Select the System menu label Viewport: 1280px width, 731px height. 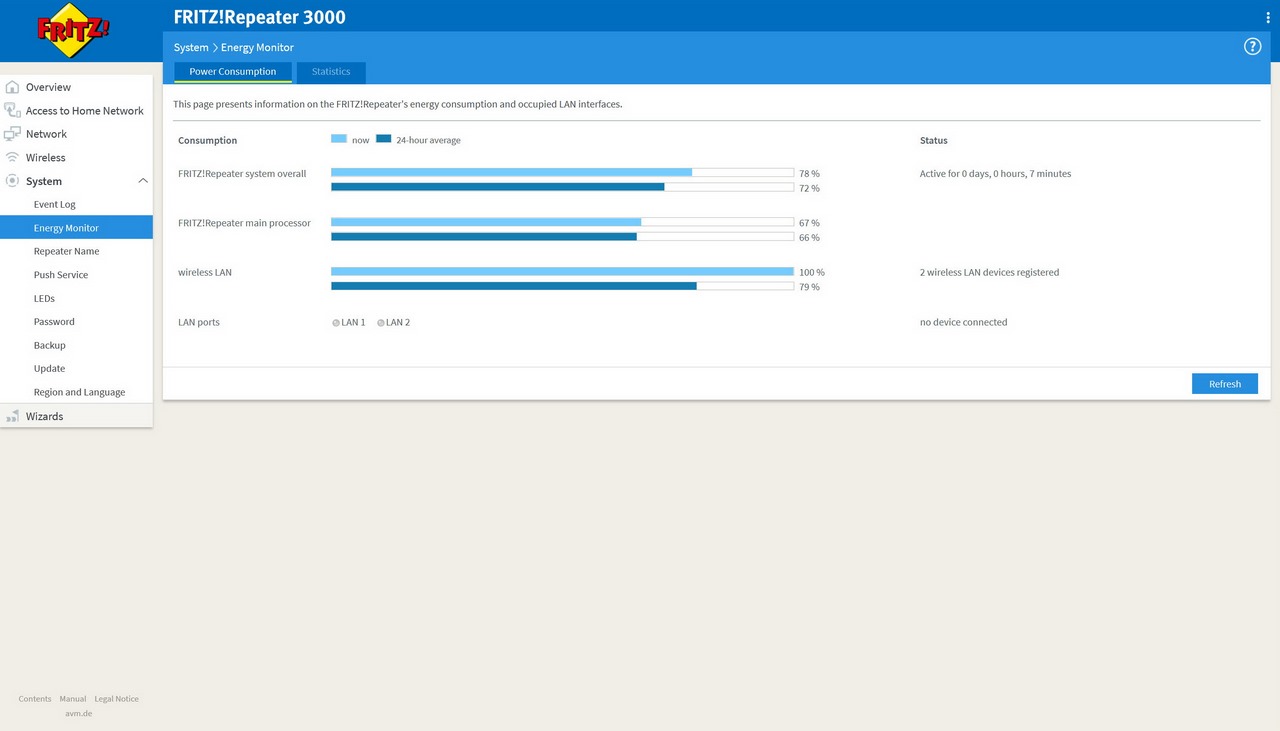[44, 181]
